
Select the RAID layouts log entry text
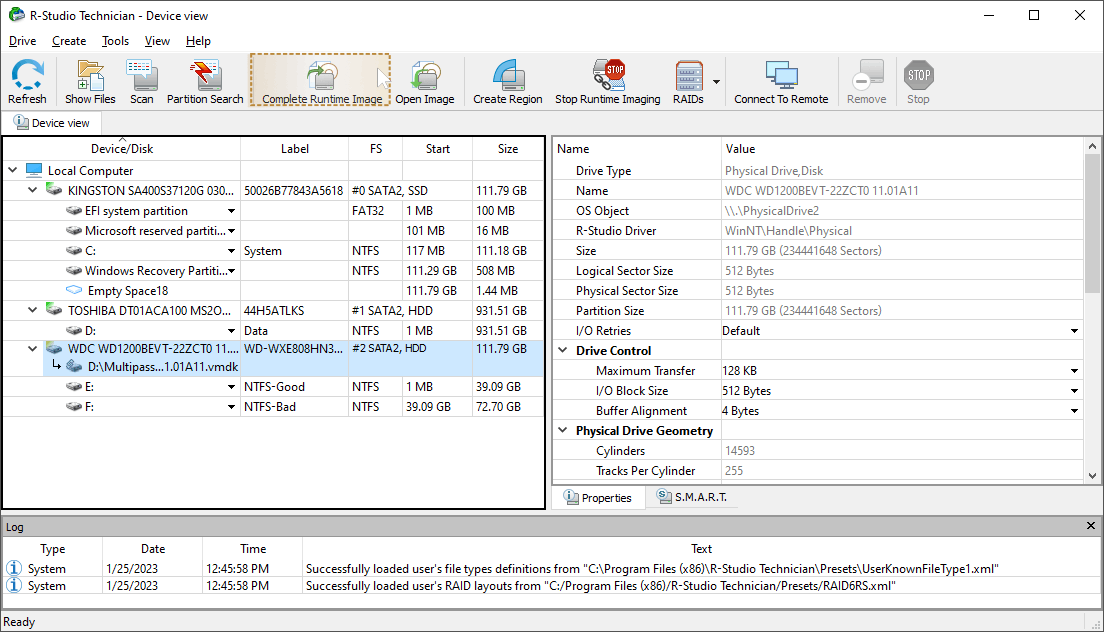(601, 586)
